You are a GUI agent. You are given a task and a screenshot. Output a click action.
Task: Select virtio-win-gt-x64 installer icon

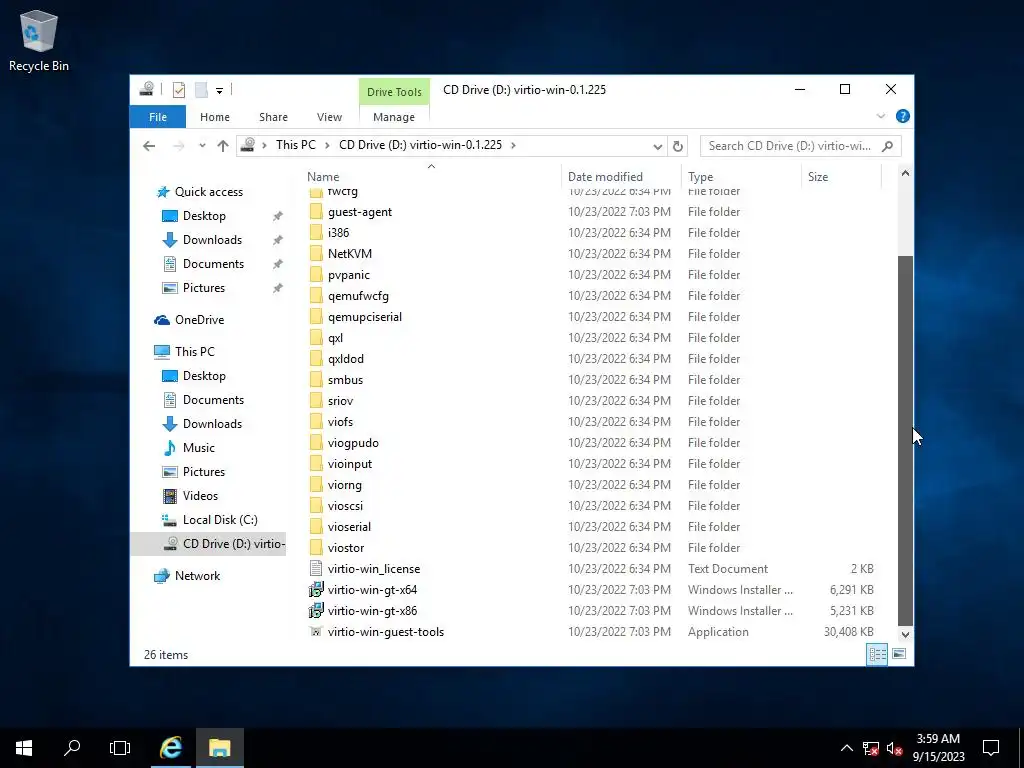point(316,590)
